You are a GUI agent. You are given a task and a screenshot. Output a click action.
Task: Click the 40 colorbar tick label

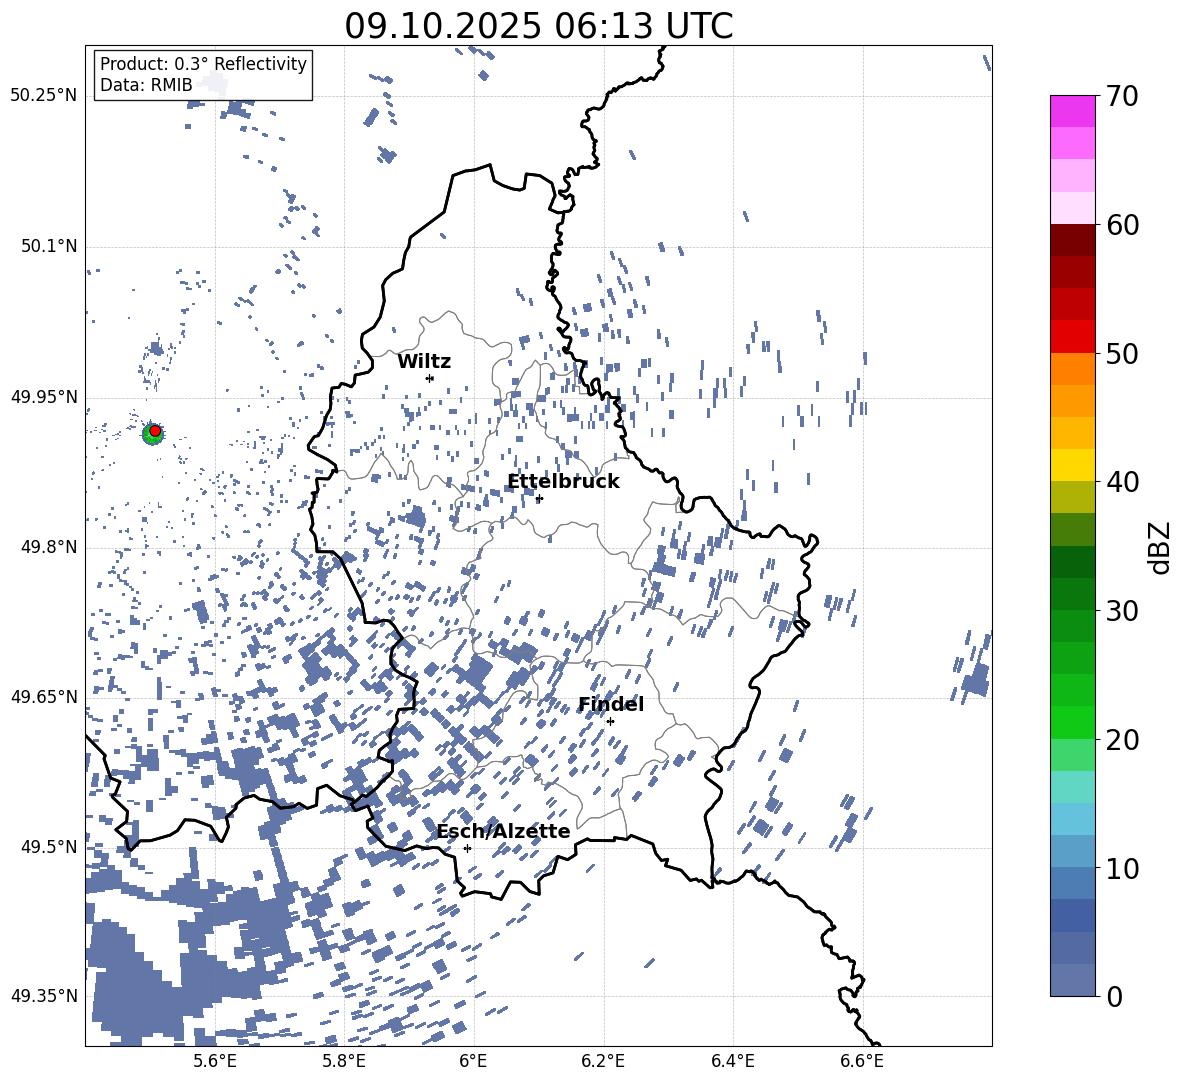1122,482
